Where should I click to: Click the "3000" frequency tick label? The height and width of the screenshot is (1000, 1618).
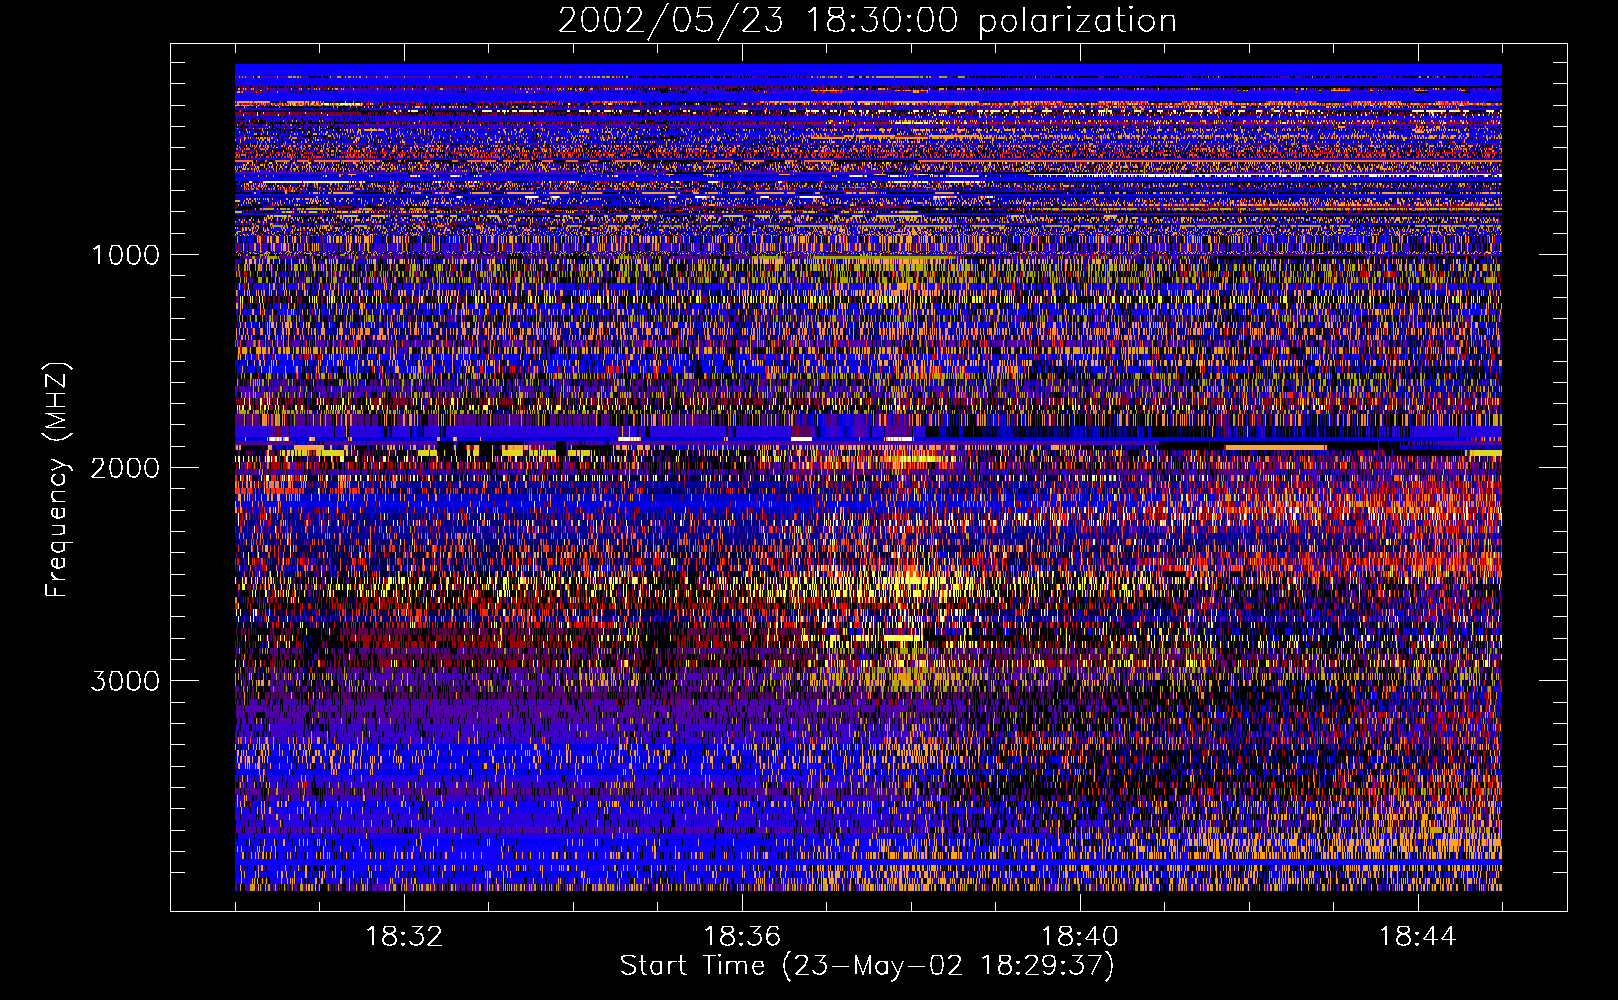pos(125,681)
